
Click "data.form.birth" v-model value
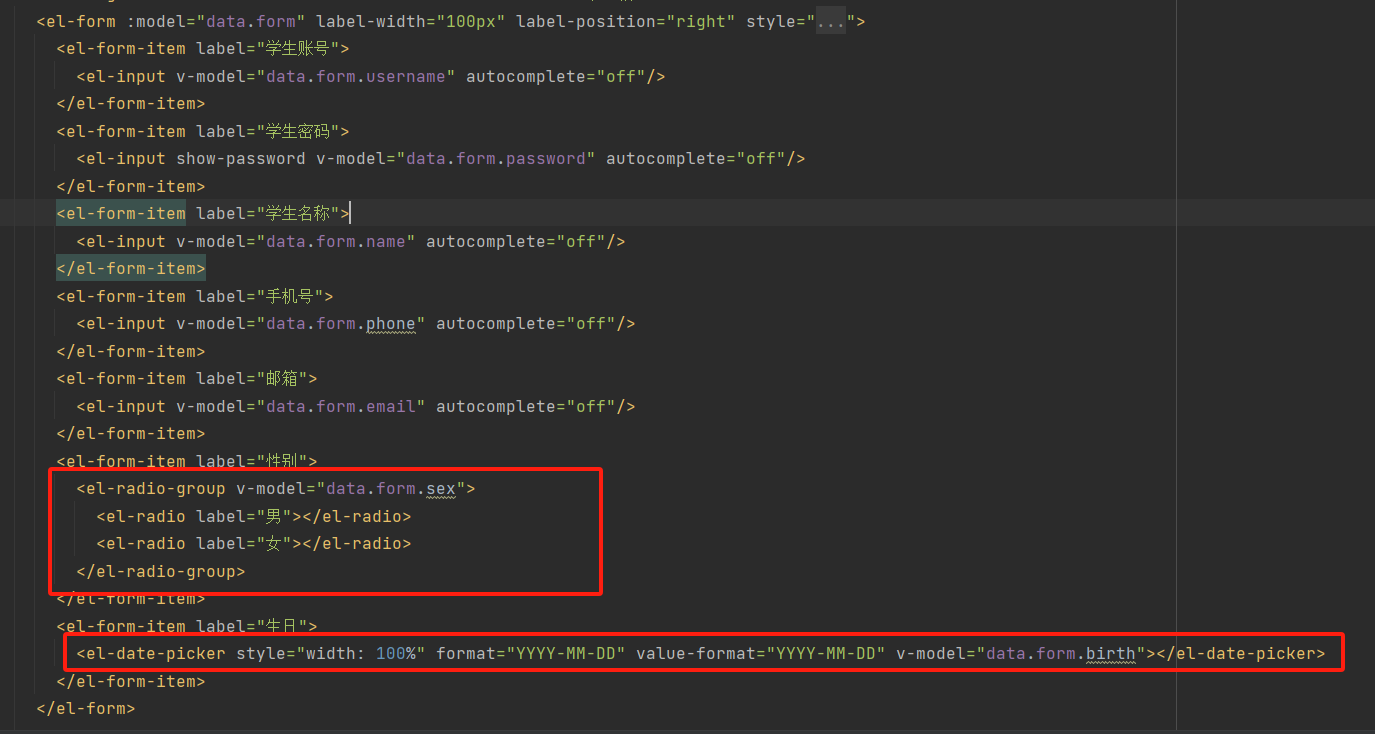[x=1061, y=653]
